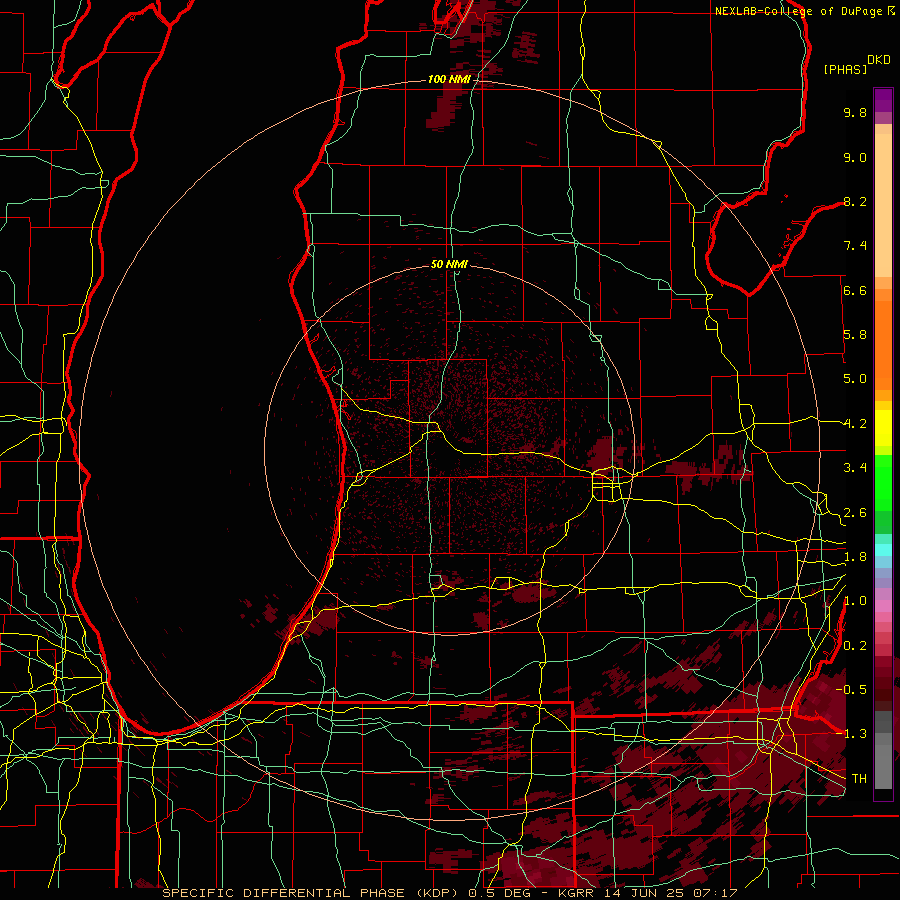
Task: Click the 100 NMI range ring label
Action: pos(449,79)
